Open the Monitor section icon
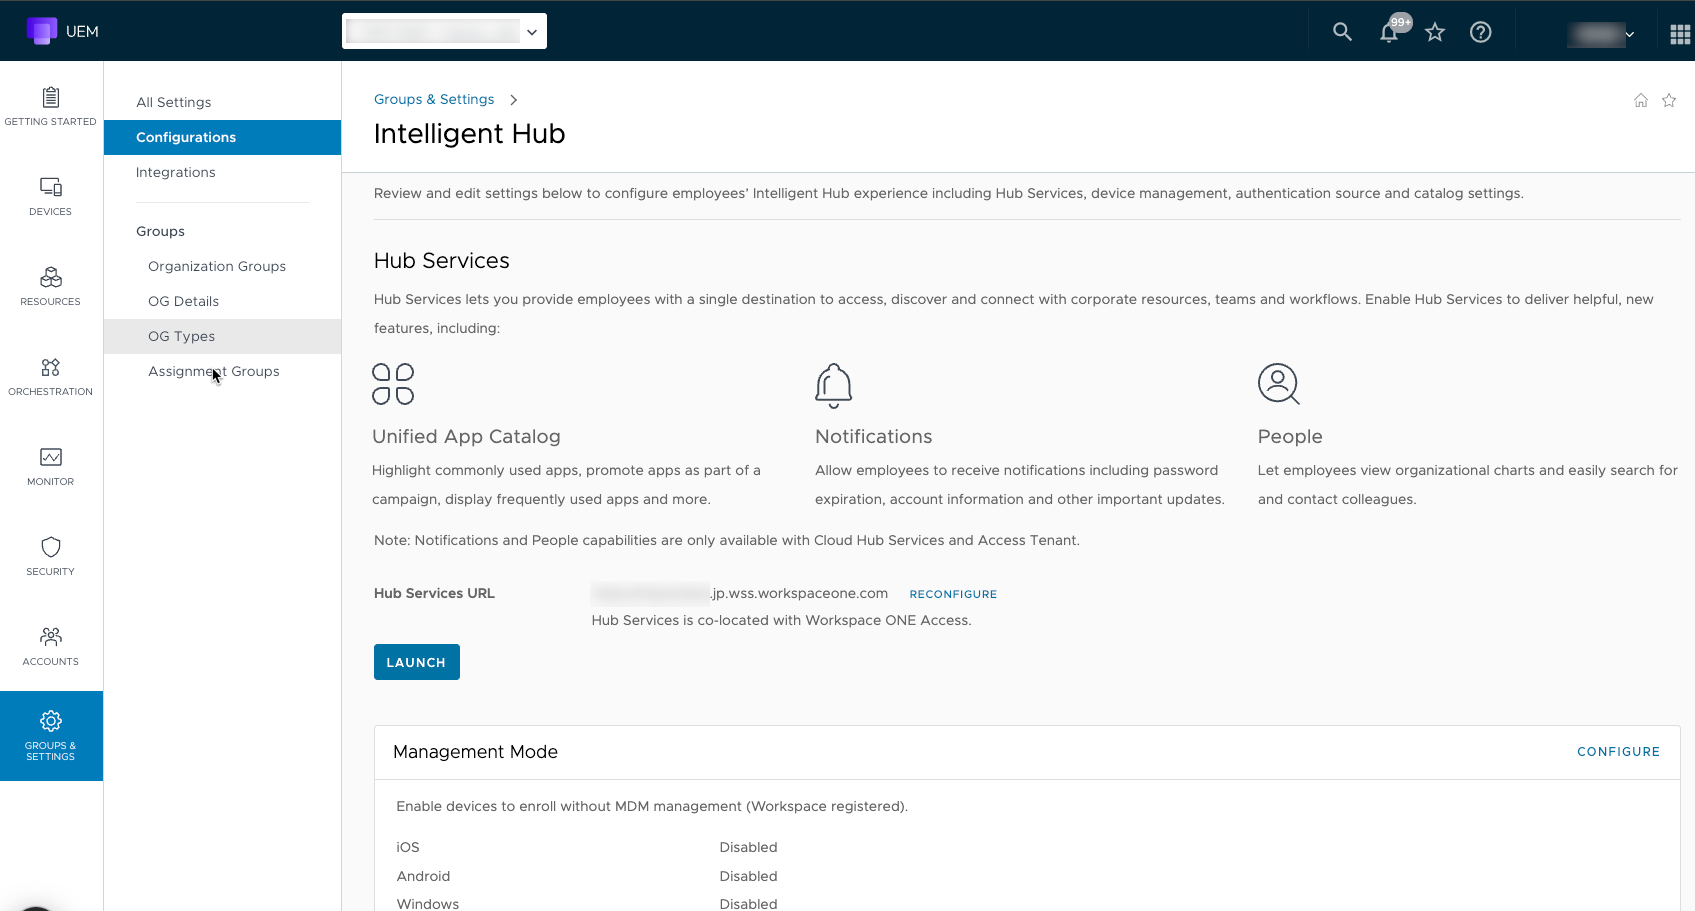 pos(50,458)
